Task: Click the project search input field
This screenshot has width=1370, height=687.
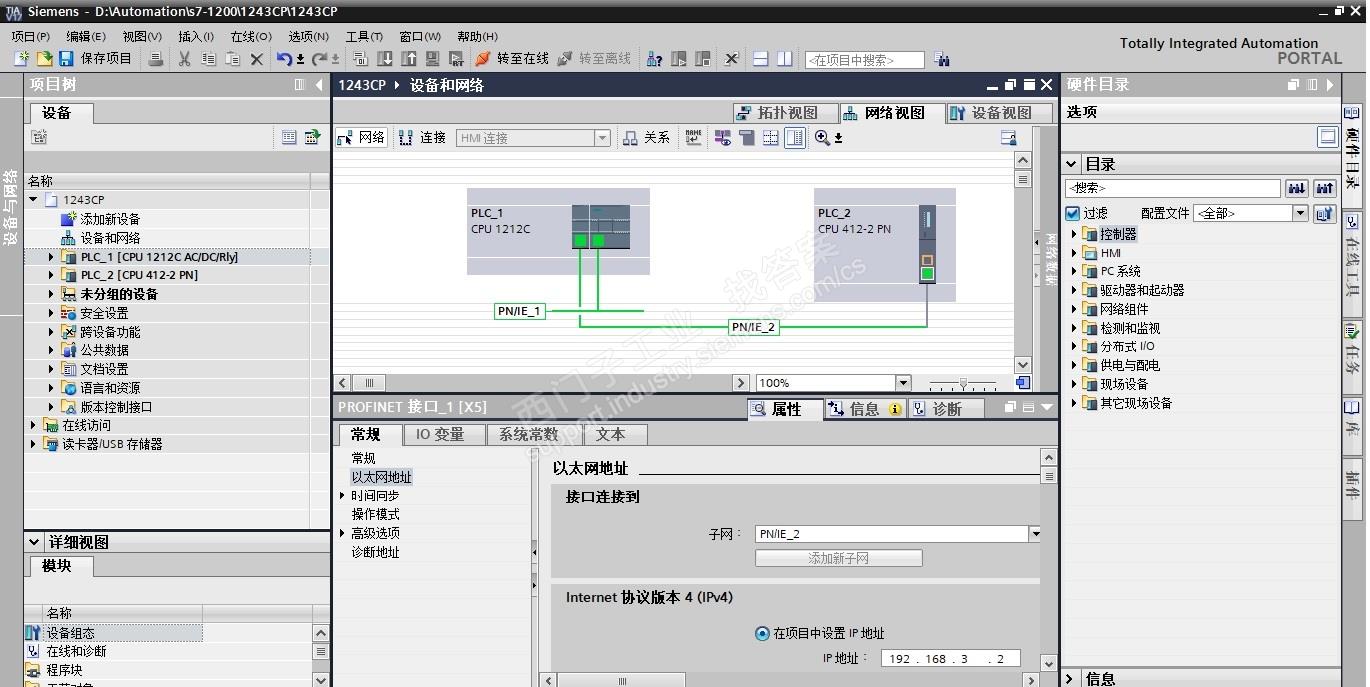Action: point(864,60)
